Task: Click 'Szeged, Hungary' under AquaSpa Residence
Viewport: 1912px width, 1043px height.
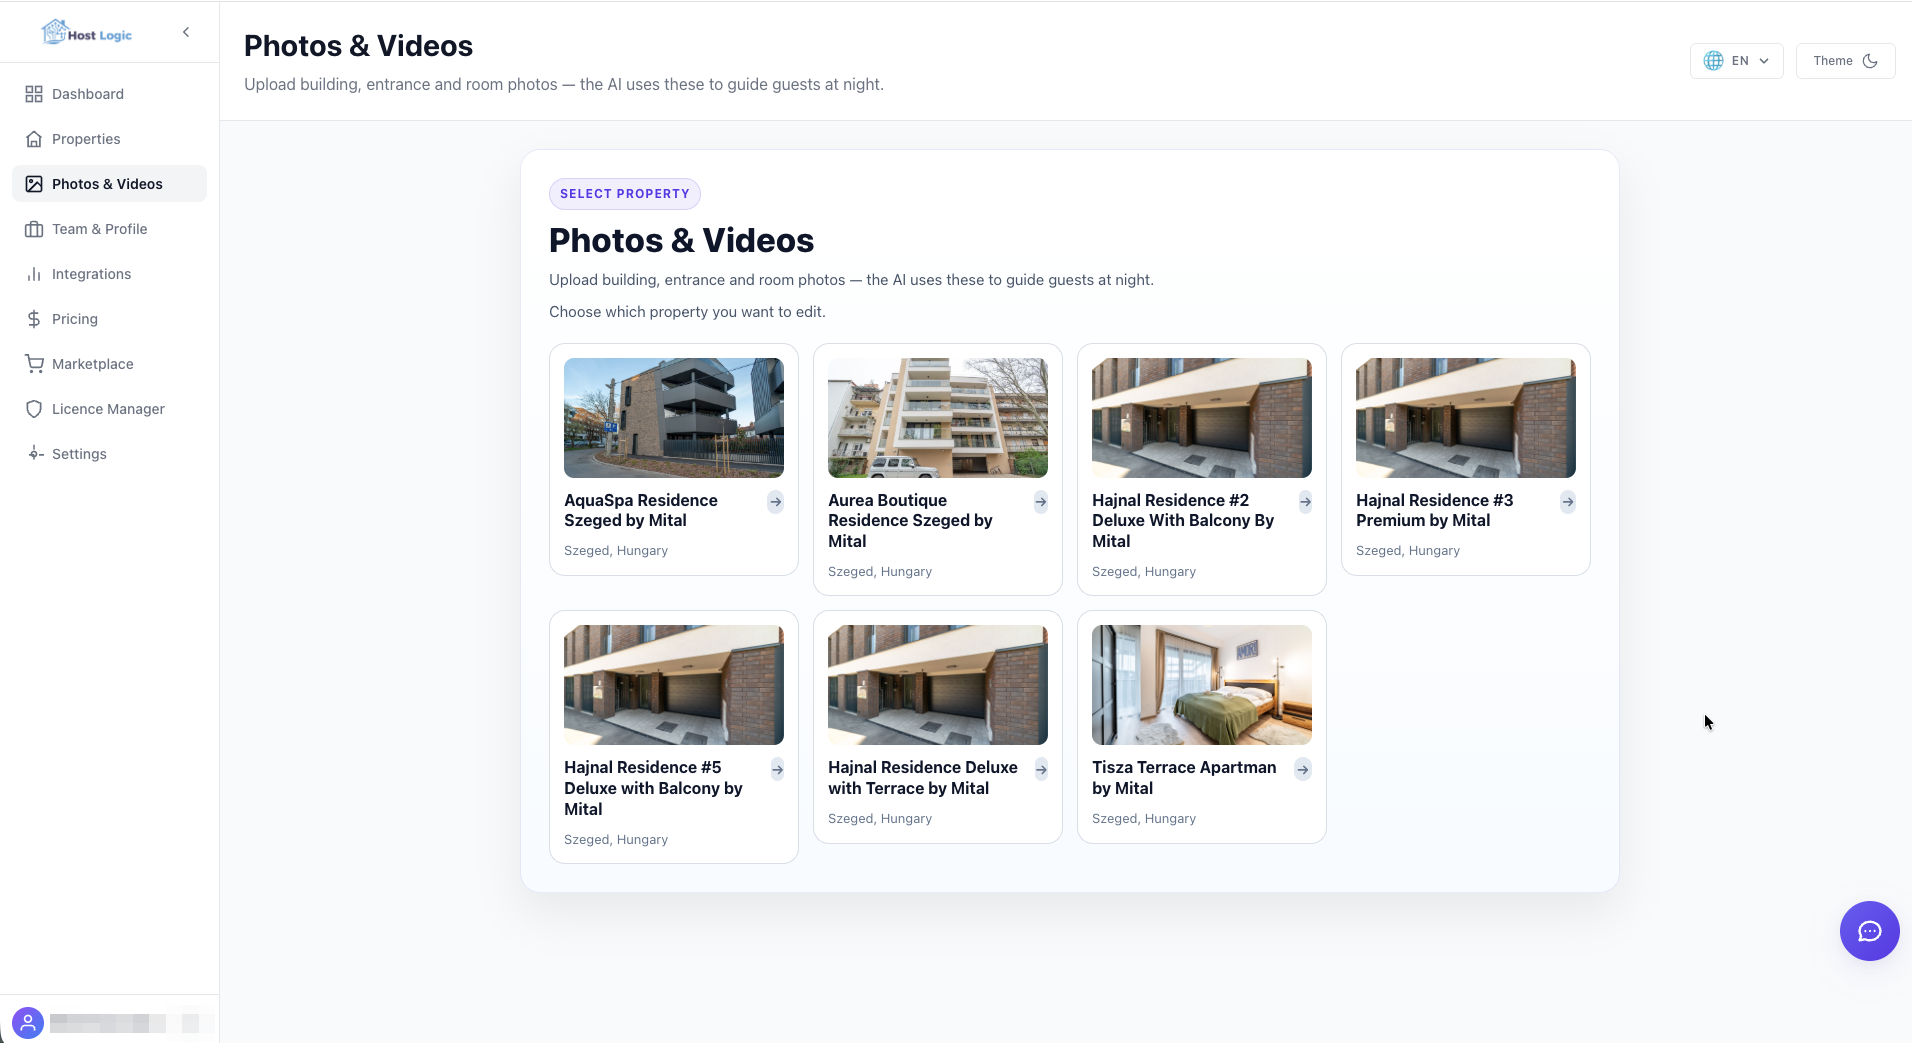Action: pyautogui.click(x=616, y=551)
